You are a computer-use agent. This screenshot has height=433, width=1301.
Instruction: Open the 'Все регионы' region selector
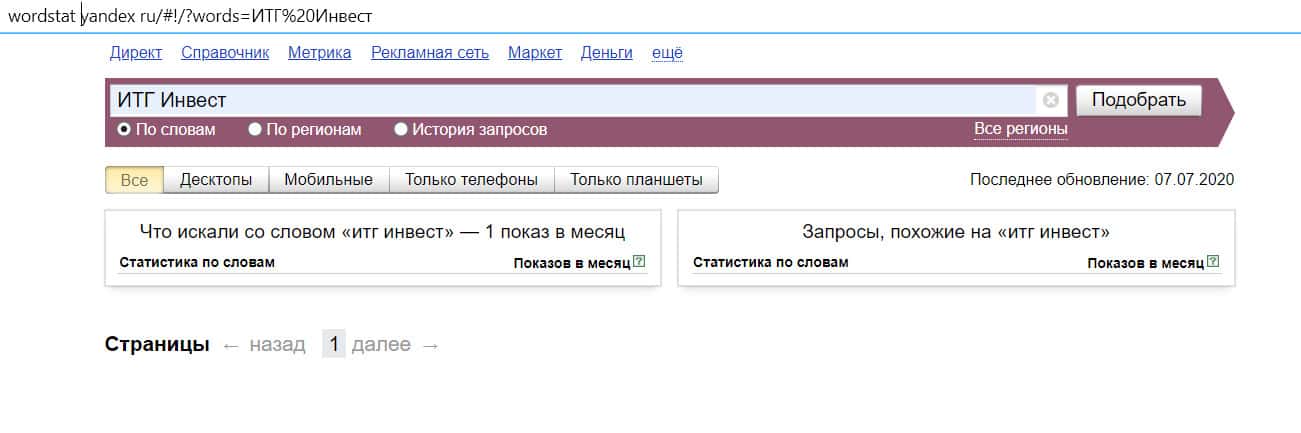pos(1020,129)
